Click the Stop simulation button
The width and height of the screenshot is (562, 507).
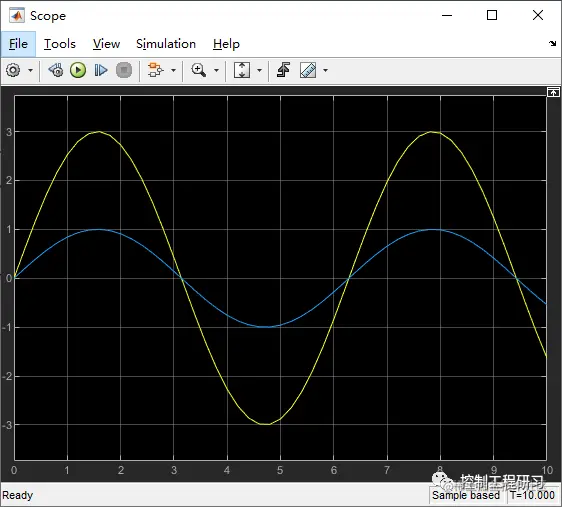pos(124,70)
